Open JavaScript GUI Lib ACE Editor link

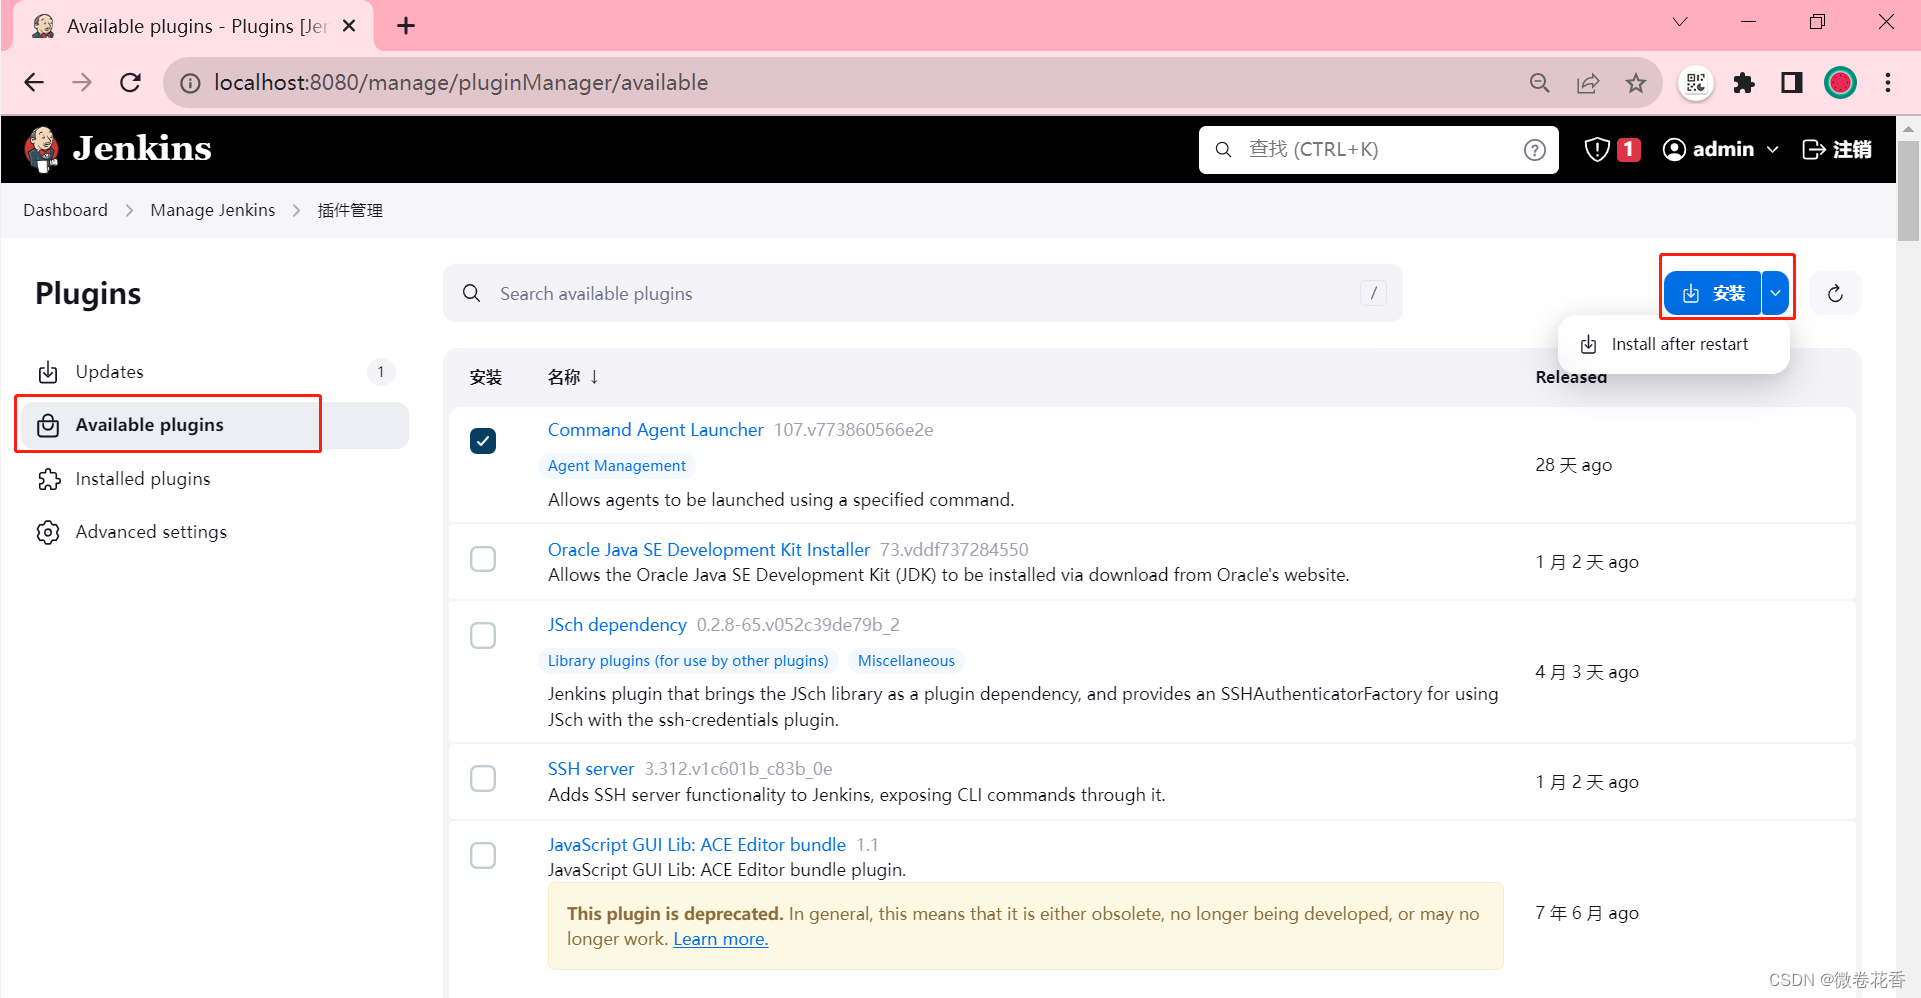[x=696, y=845]
